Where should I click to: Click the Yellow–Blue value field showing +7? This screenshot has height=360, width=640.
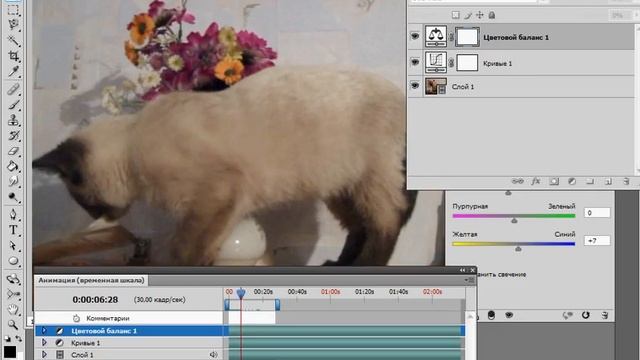(597, 241)
